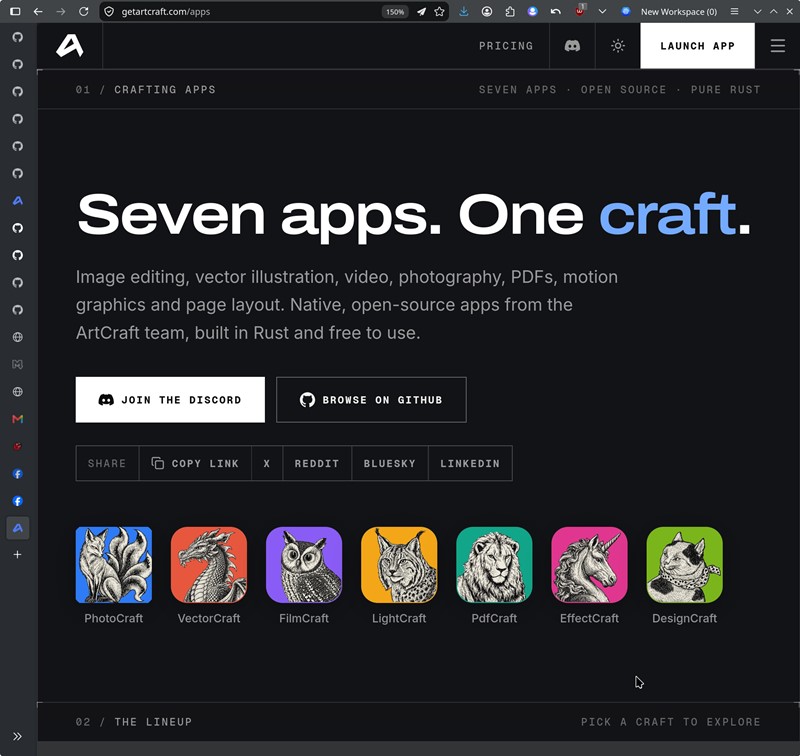The width and height of the screenshot is (800, 756).
Task: Click the LightCraft label
Action: coord(399,618)
